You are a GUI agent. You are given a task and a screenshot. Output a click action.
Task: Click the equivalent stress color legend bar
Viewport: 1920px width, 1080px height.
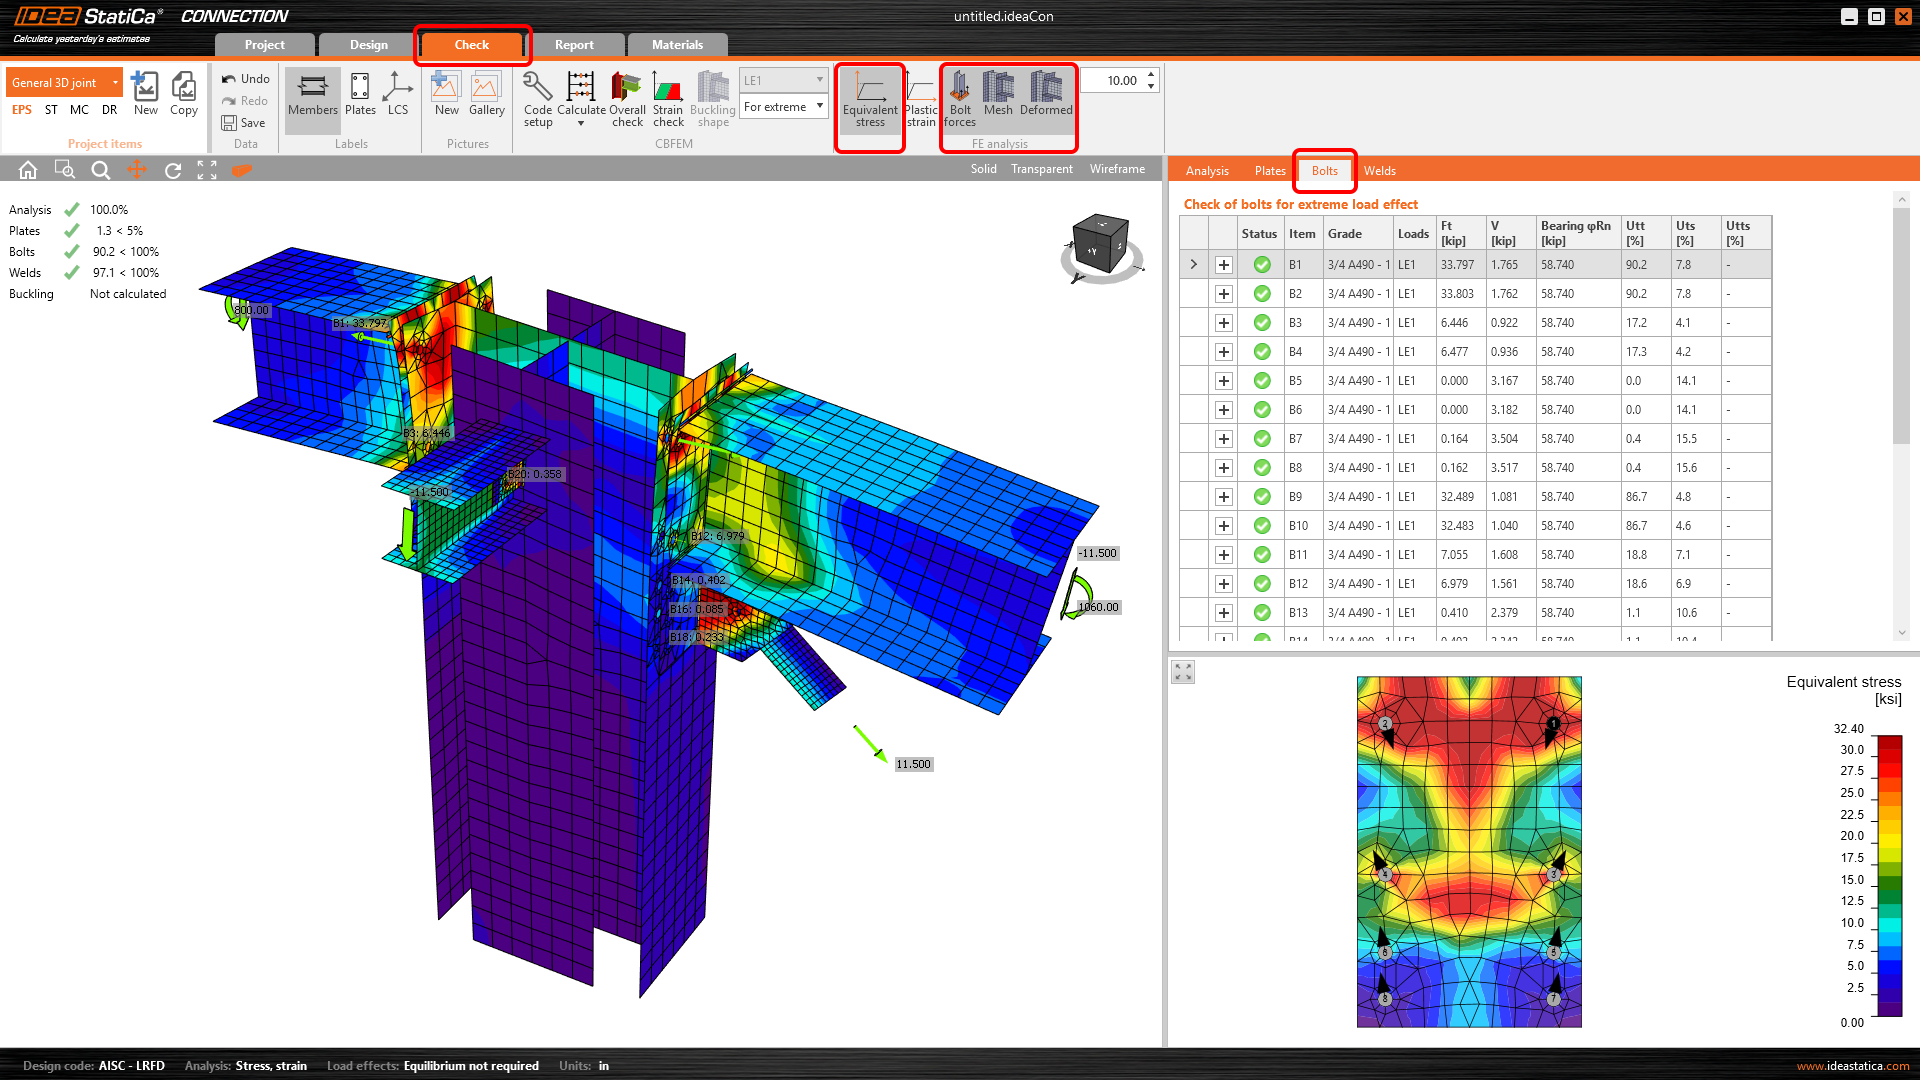(x=1889, y=875)
